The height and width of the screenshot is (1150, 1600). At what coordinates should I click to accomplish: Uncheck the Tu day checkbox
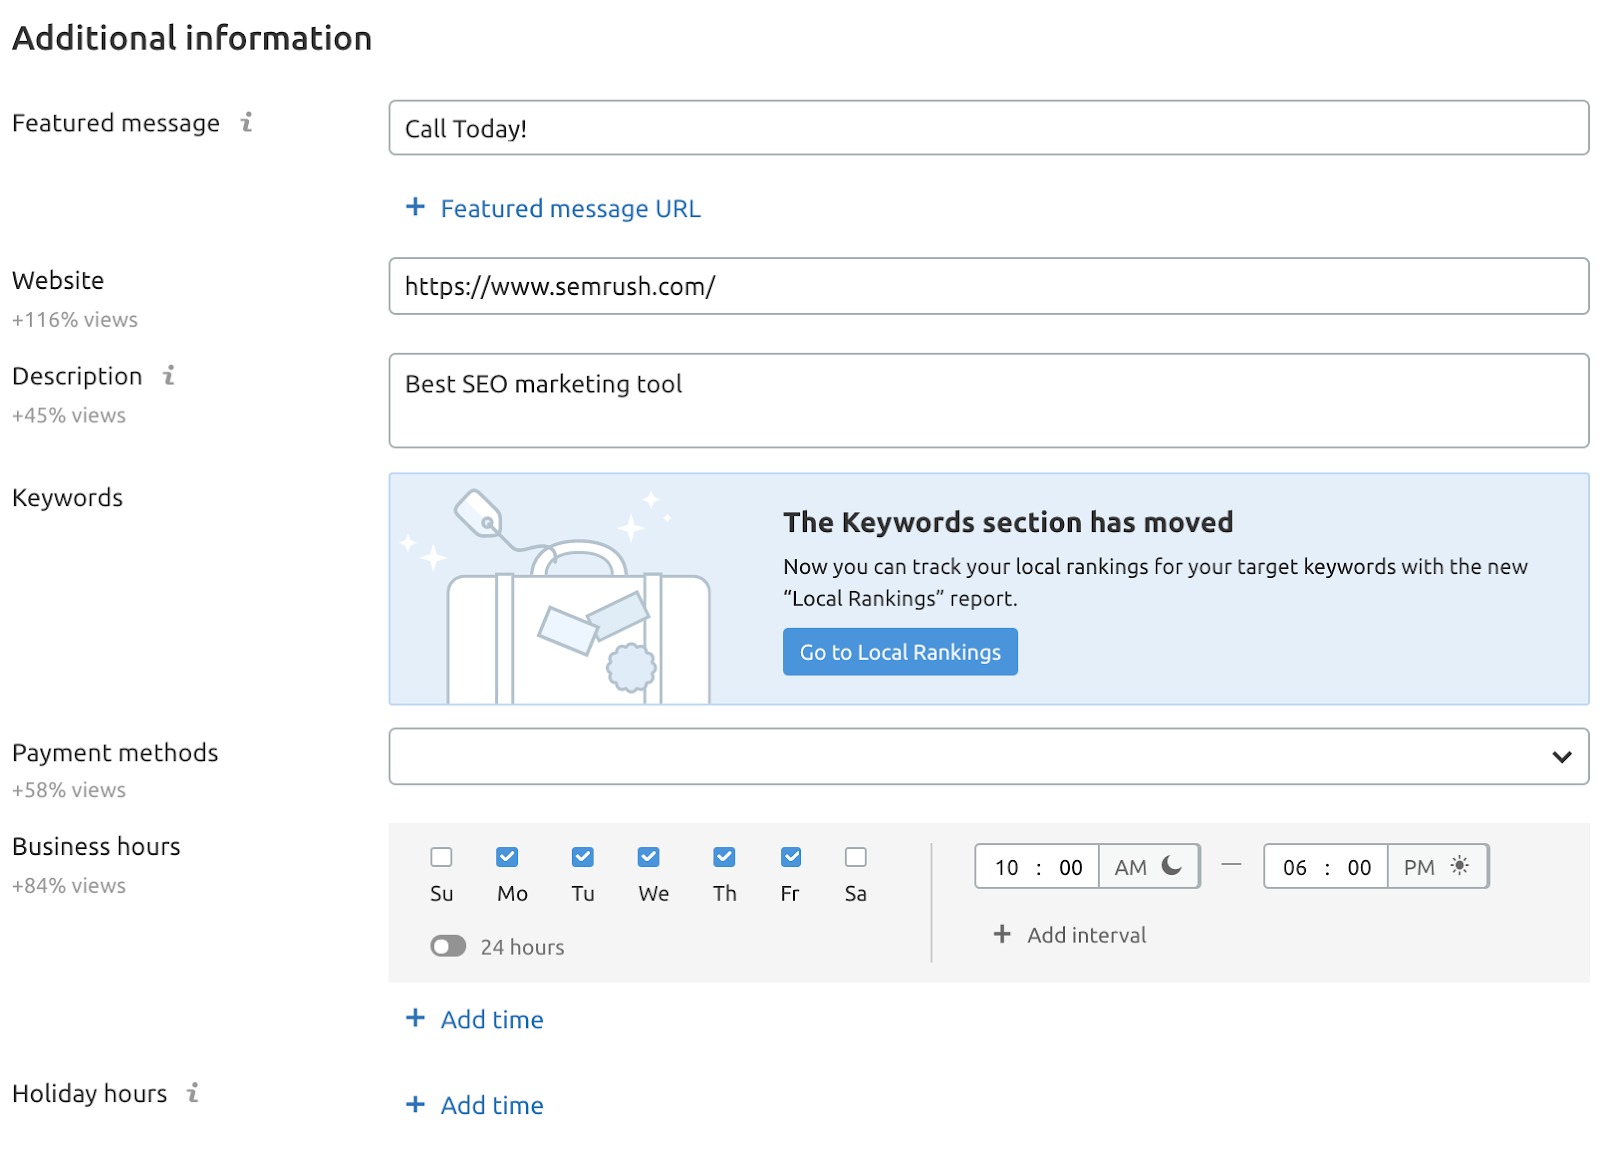coord(583,857)
